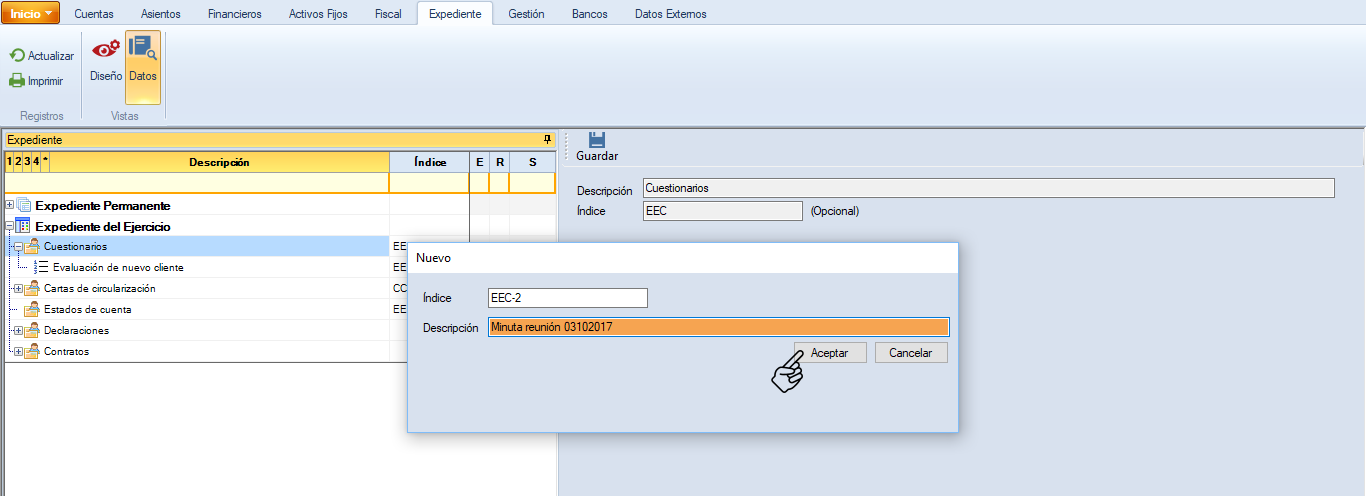This screenshot has width=1366, height=496.
Task: Open the Activos Fijos tab
Action: point(317,14)
